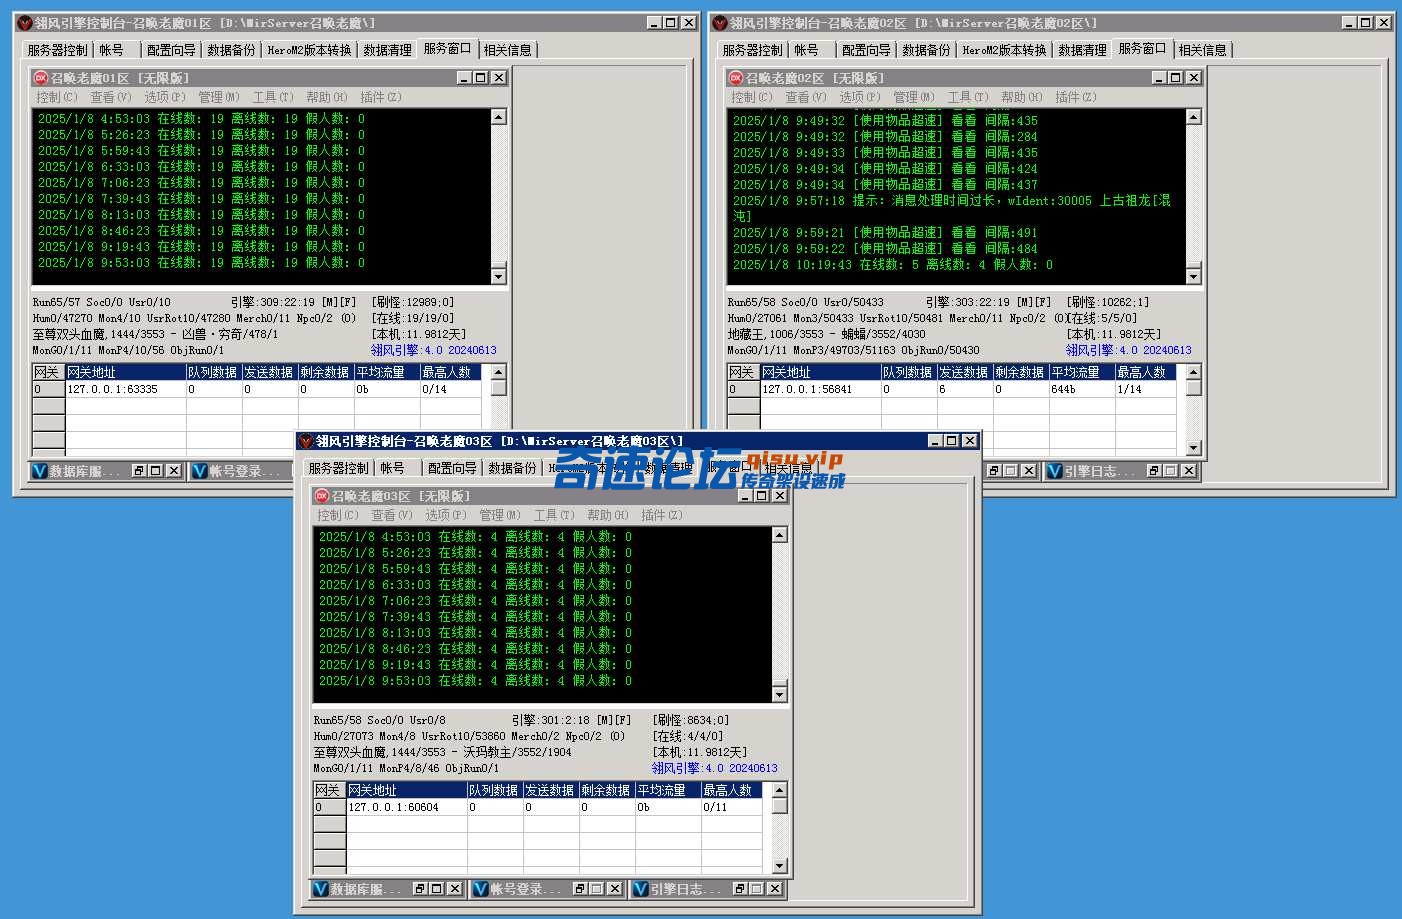Click the 644b traffic cell in 02区 table
The height and width of the screenshot is (919, 1402).
pyautogui.click(x=1081, y=389)
